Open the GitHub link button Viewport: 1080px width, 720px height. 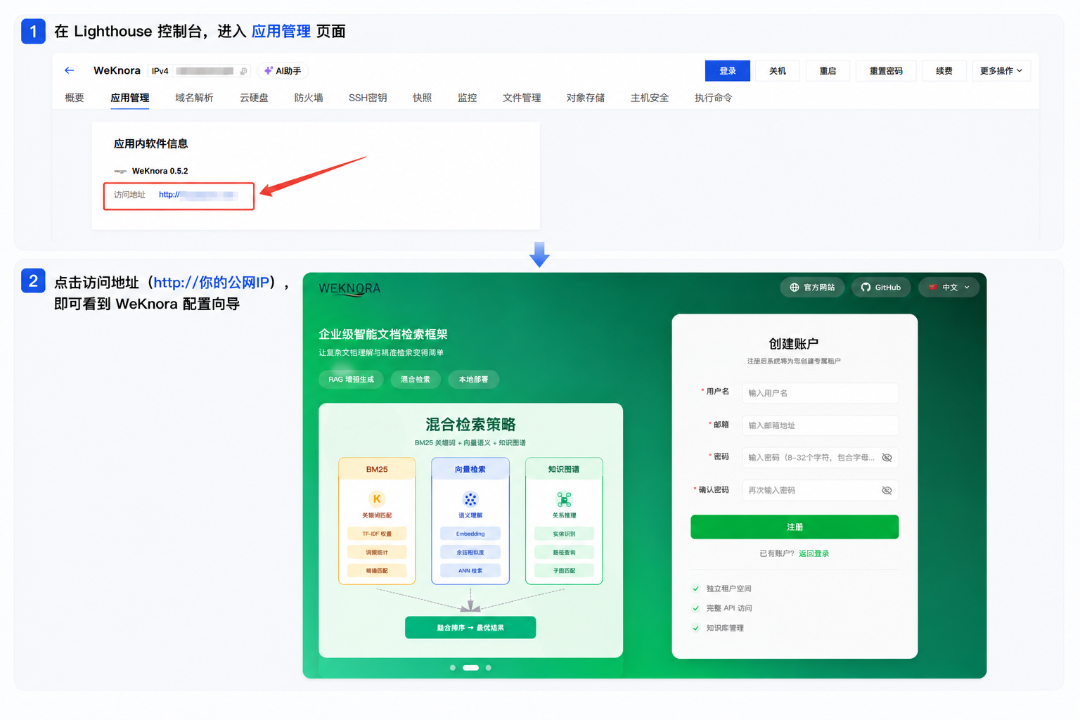pyautogui.click(x=881, y=287)
